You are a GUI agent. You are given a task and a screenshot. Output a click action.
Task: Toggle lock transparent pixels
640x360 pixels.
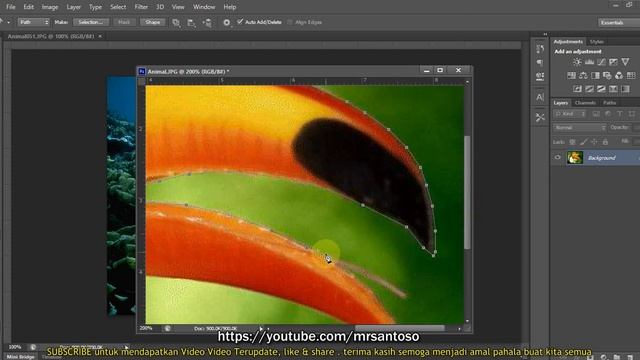(x=572, y=142)
